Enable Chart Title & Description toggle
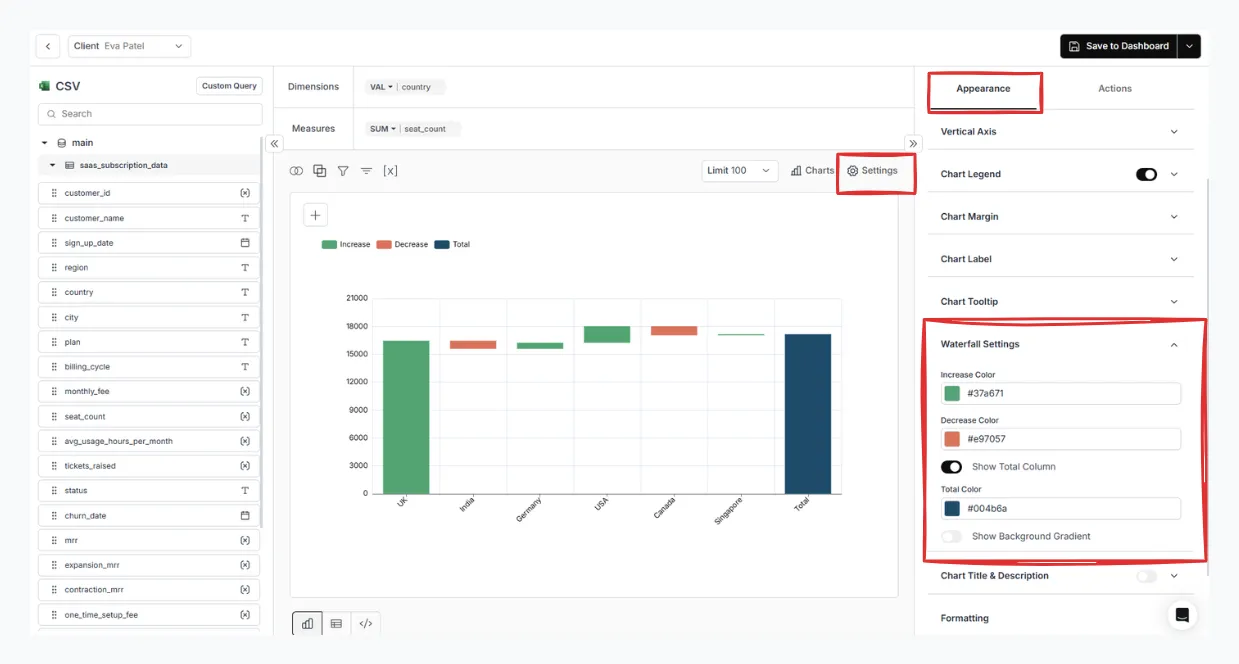 coord(1146,576)
